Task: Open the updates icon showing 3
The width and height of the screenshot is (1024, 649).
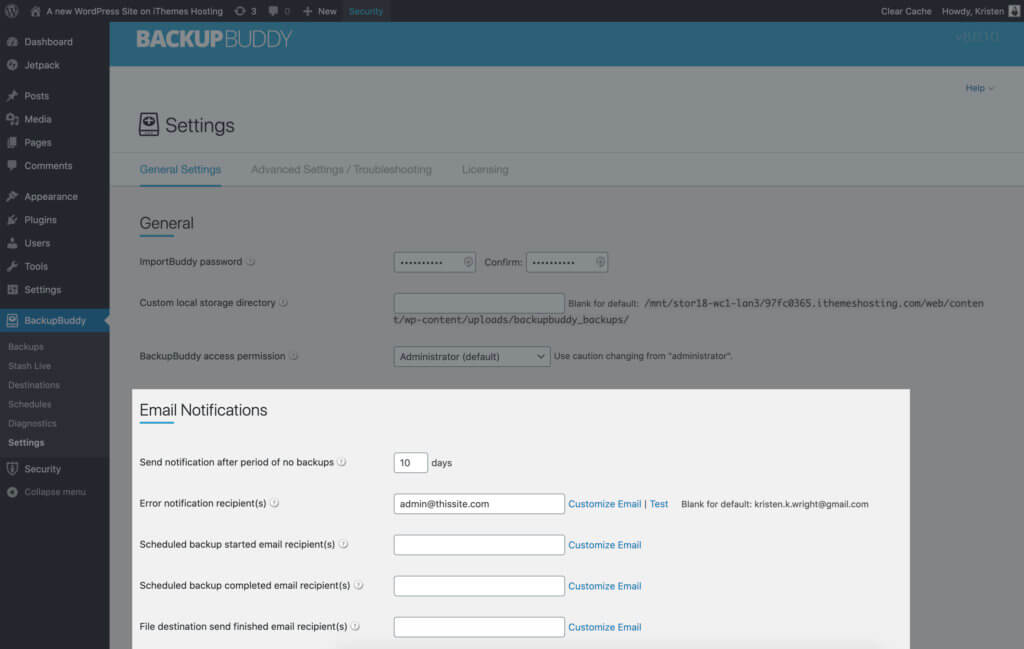Action: [x=240, y=11]
